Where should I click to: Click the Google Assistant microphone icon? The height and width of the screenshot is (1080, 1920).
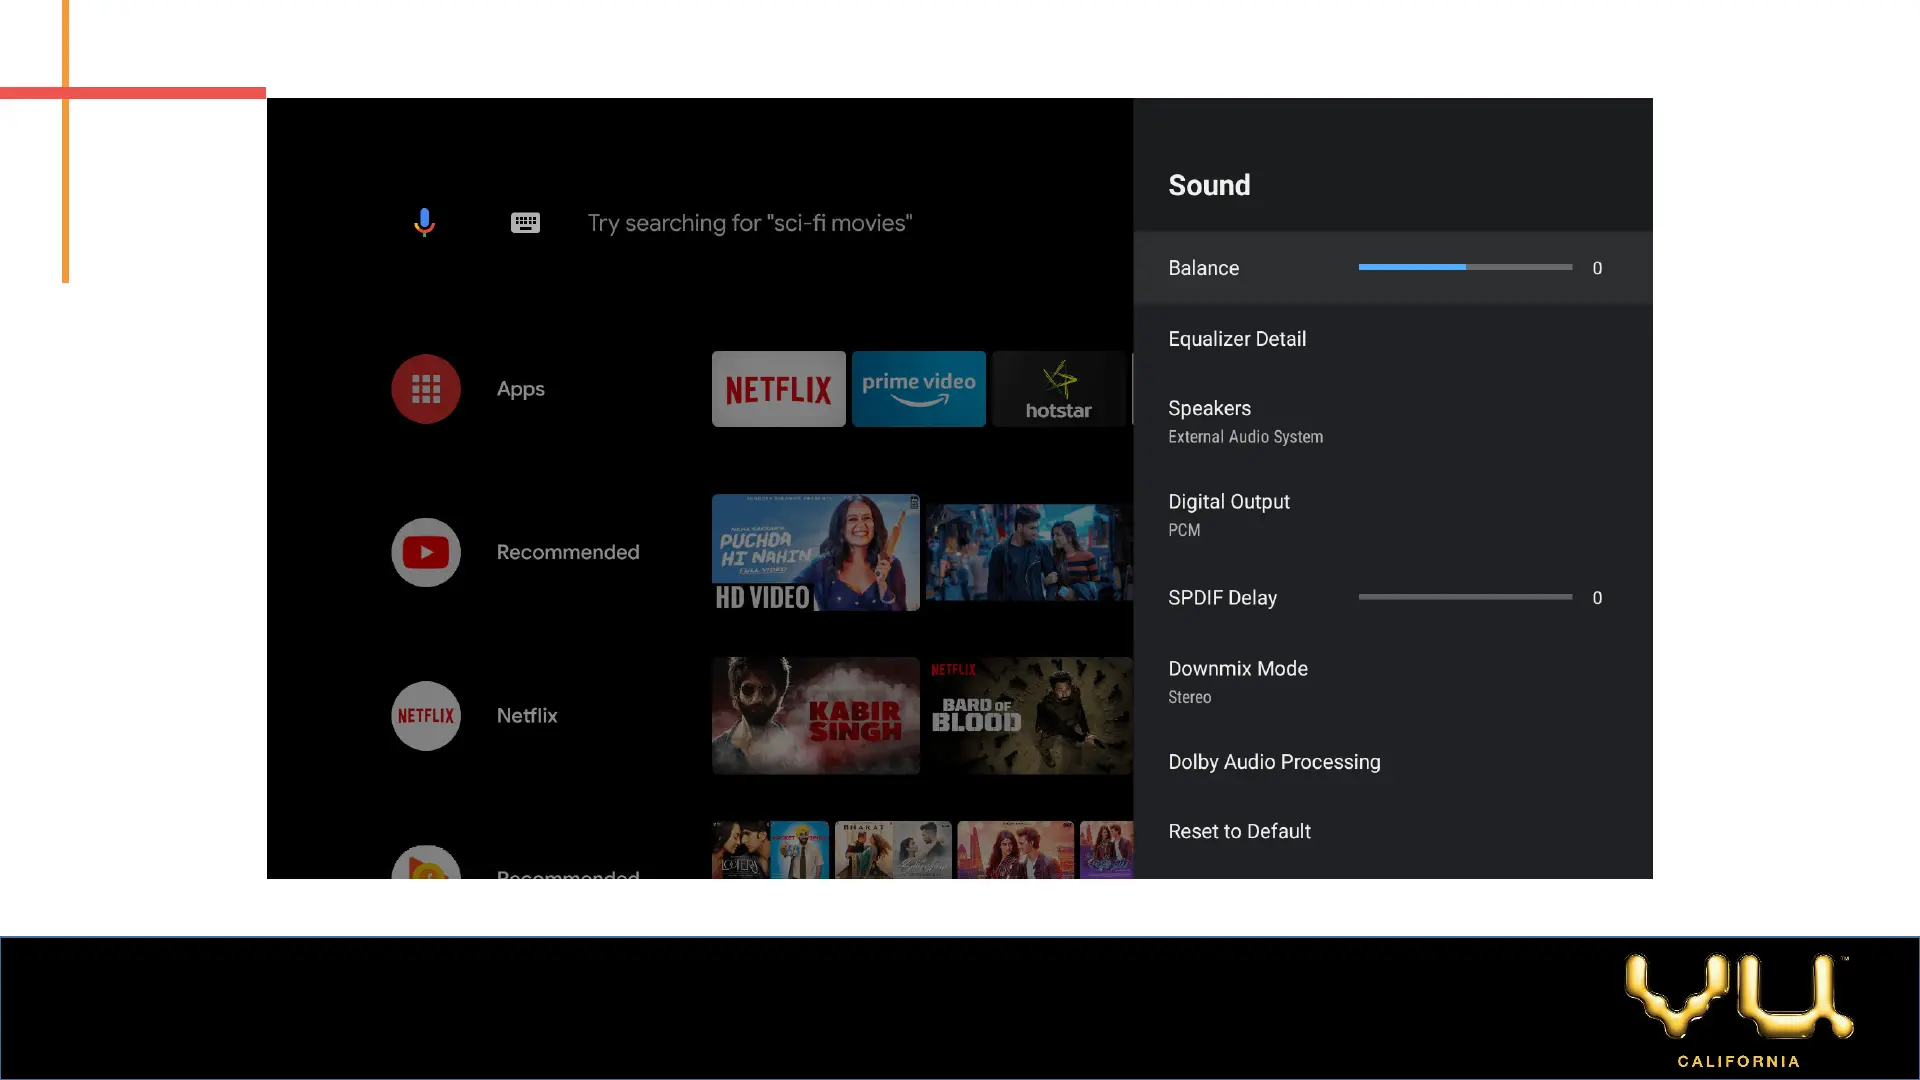coord(424,222)
